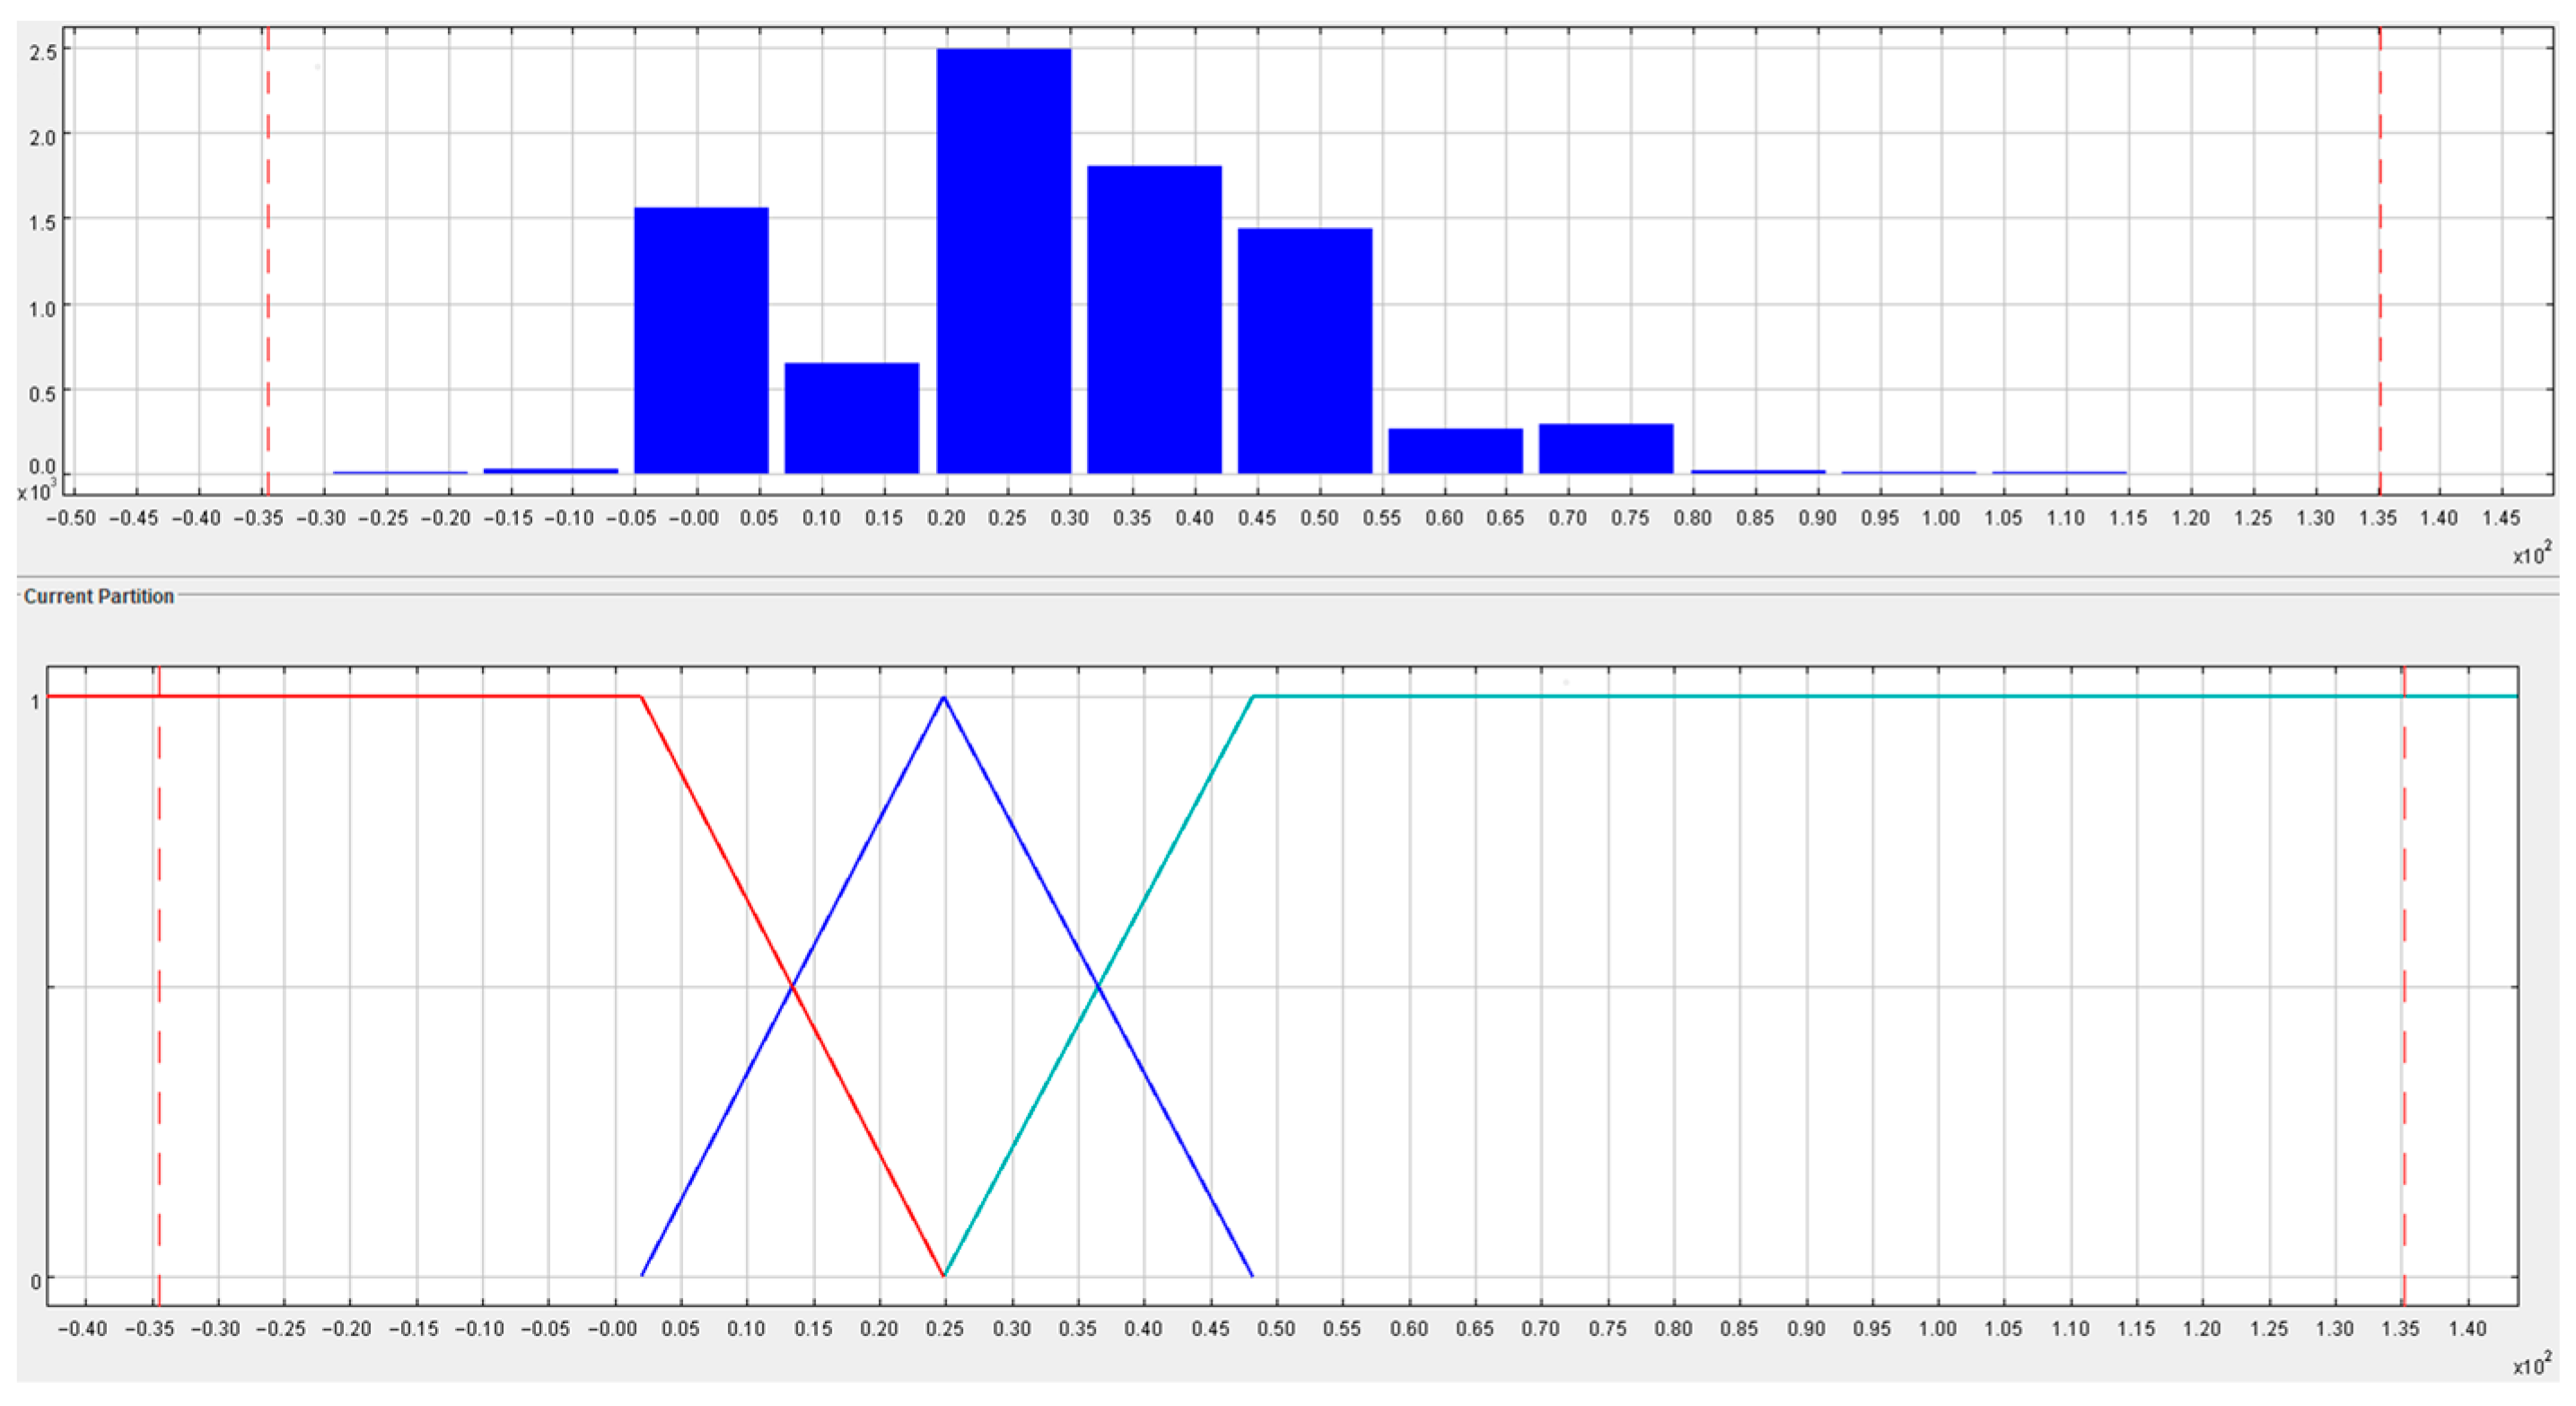Click the blue triangle's right base endpoint
2576x1406 pixels.
click(1252, 1276)
